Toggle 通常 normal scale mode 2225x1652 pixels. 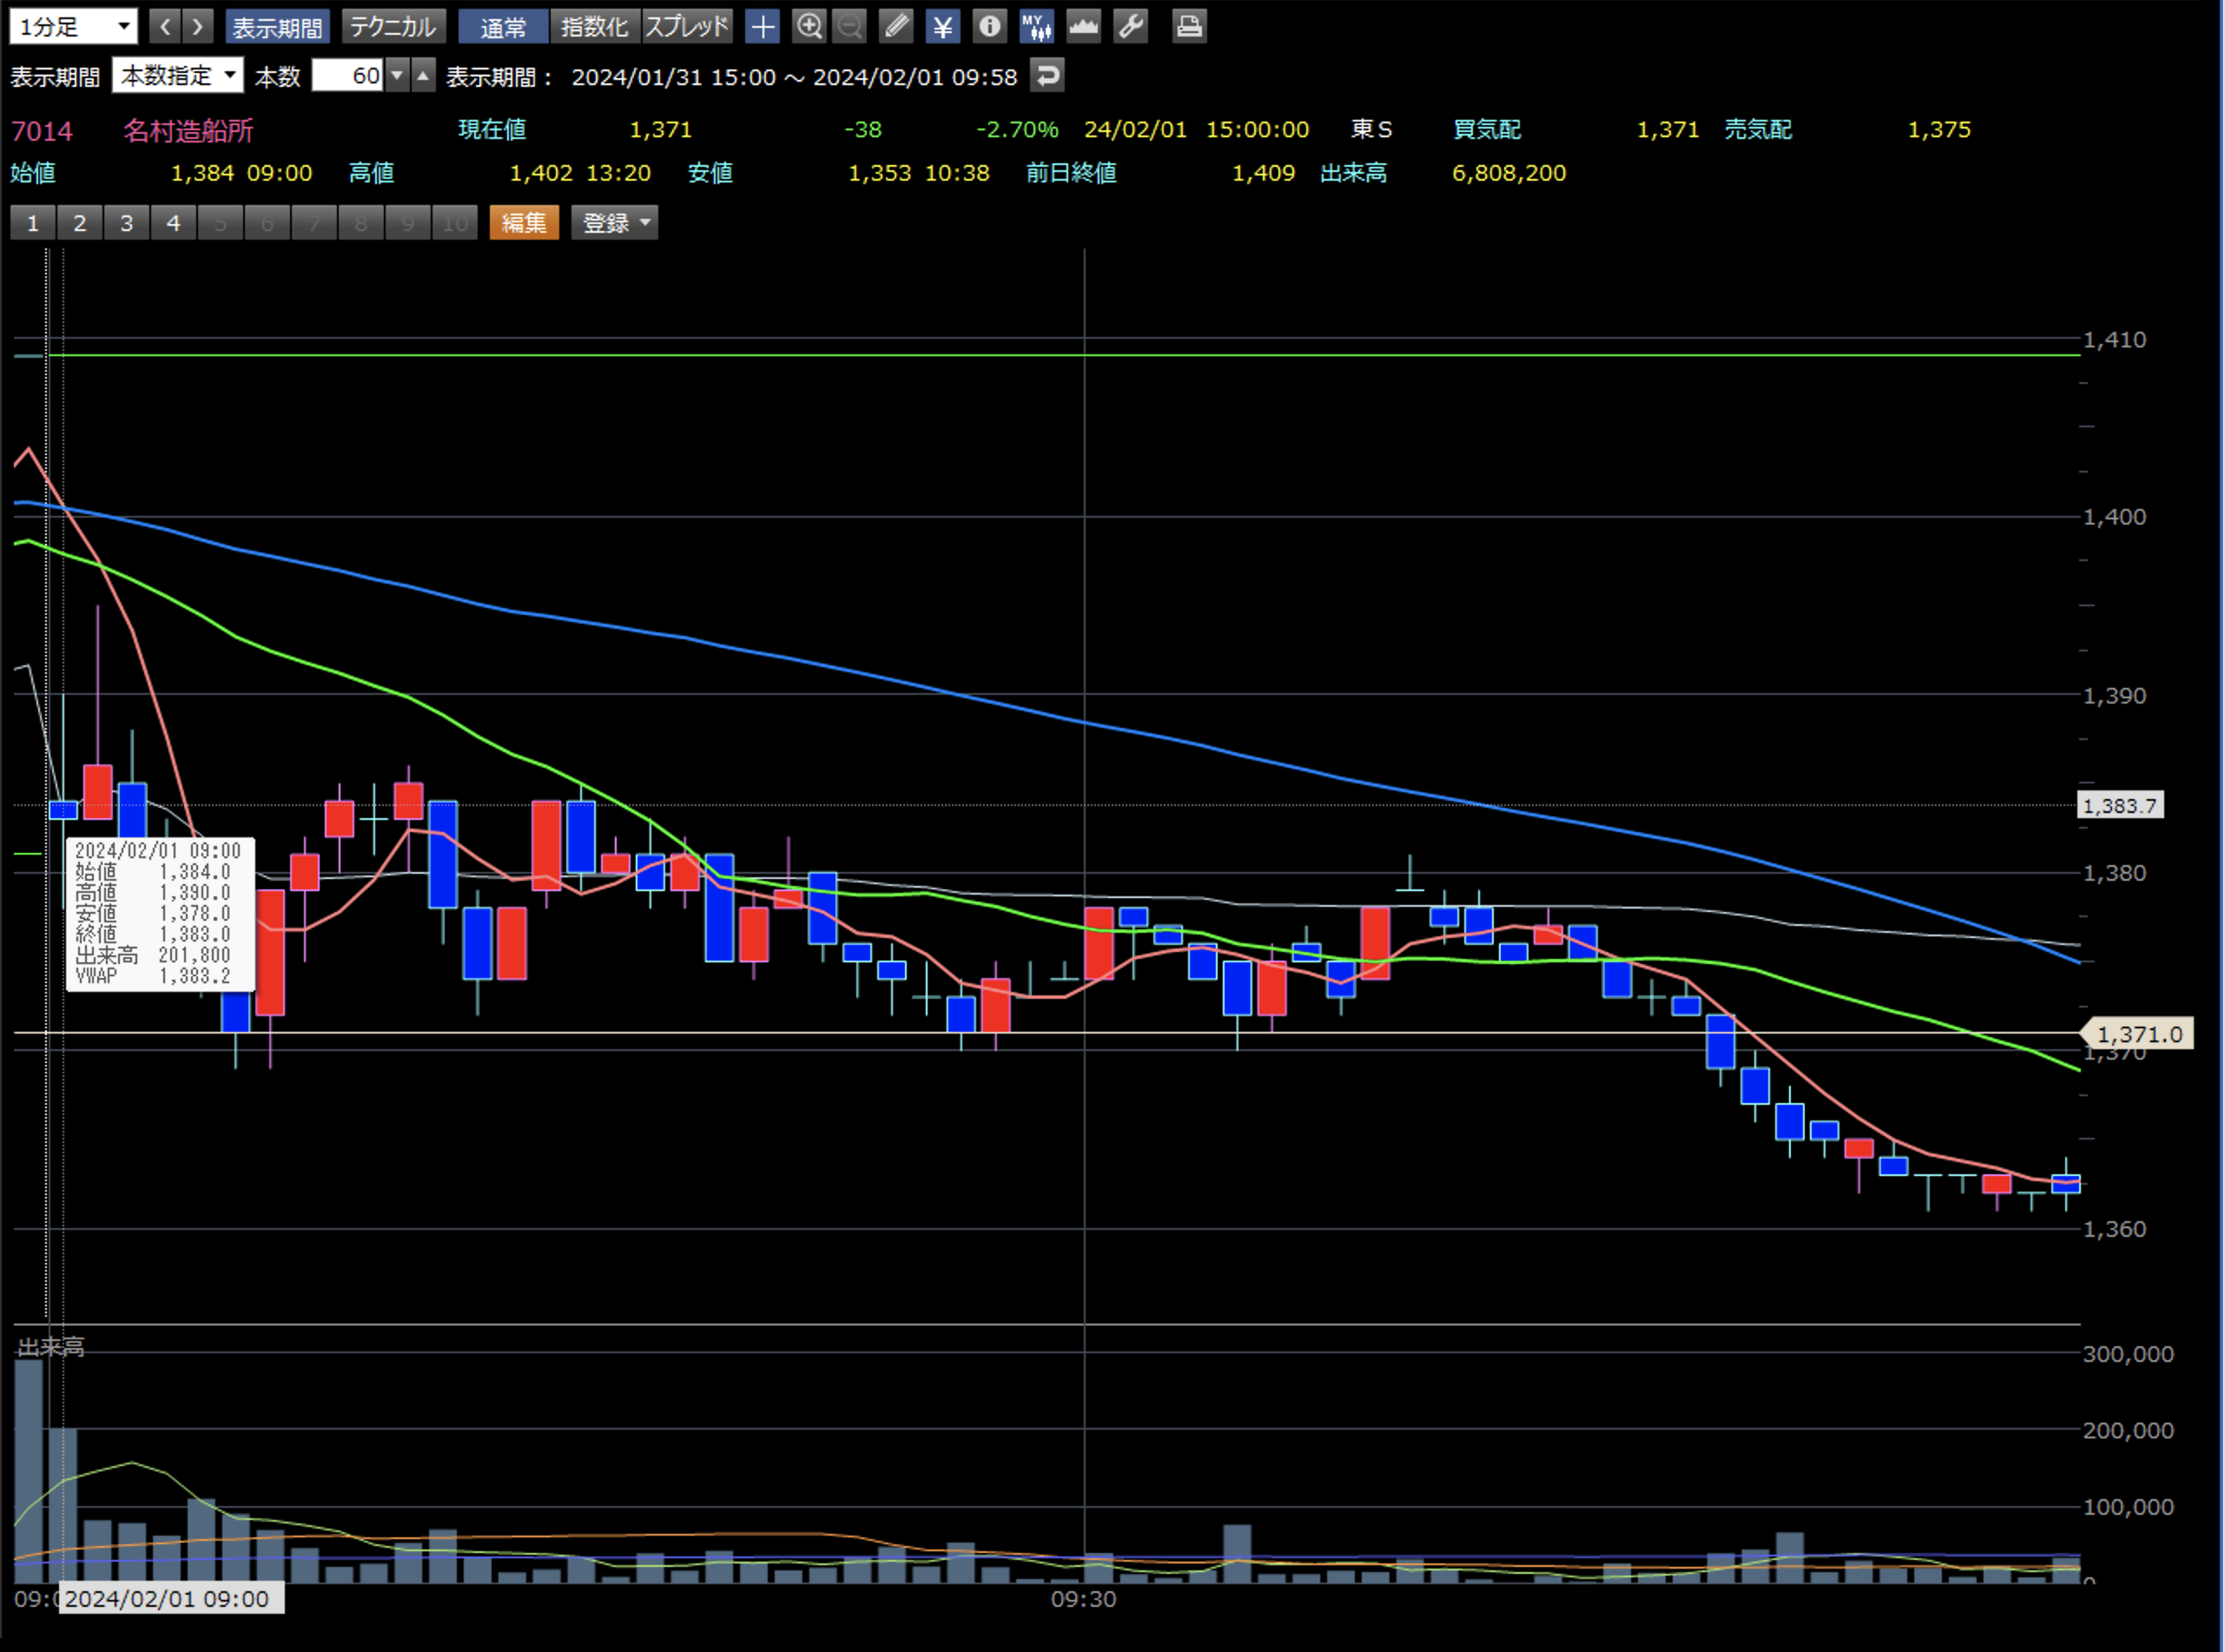point(503,27)
